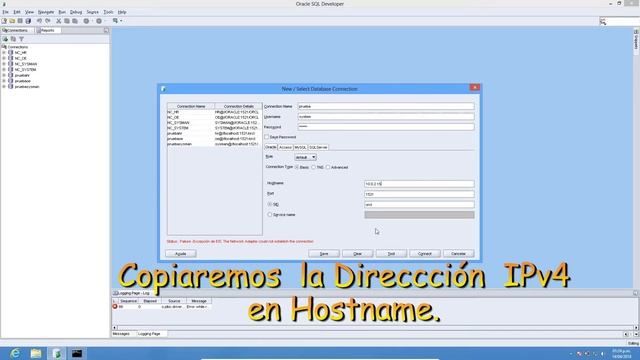Select the Advanced connection type radio
Image resolution: width=640 pixels, height=360 pixels.
[328, 167]
